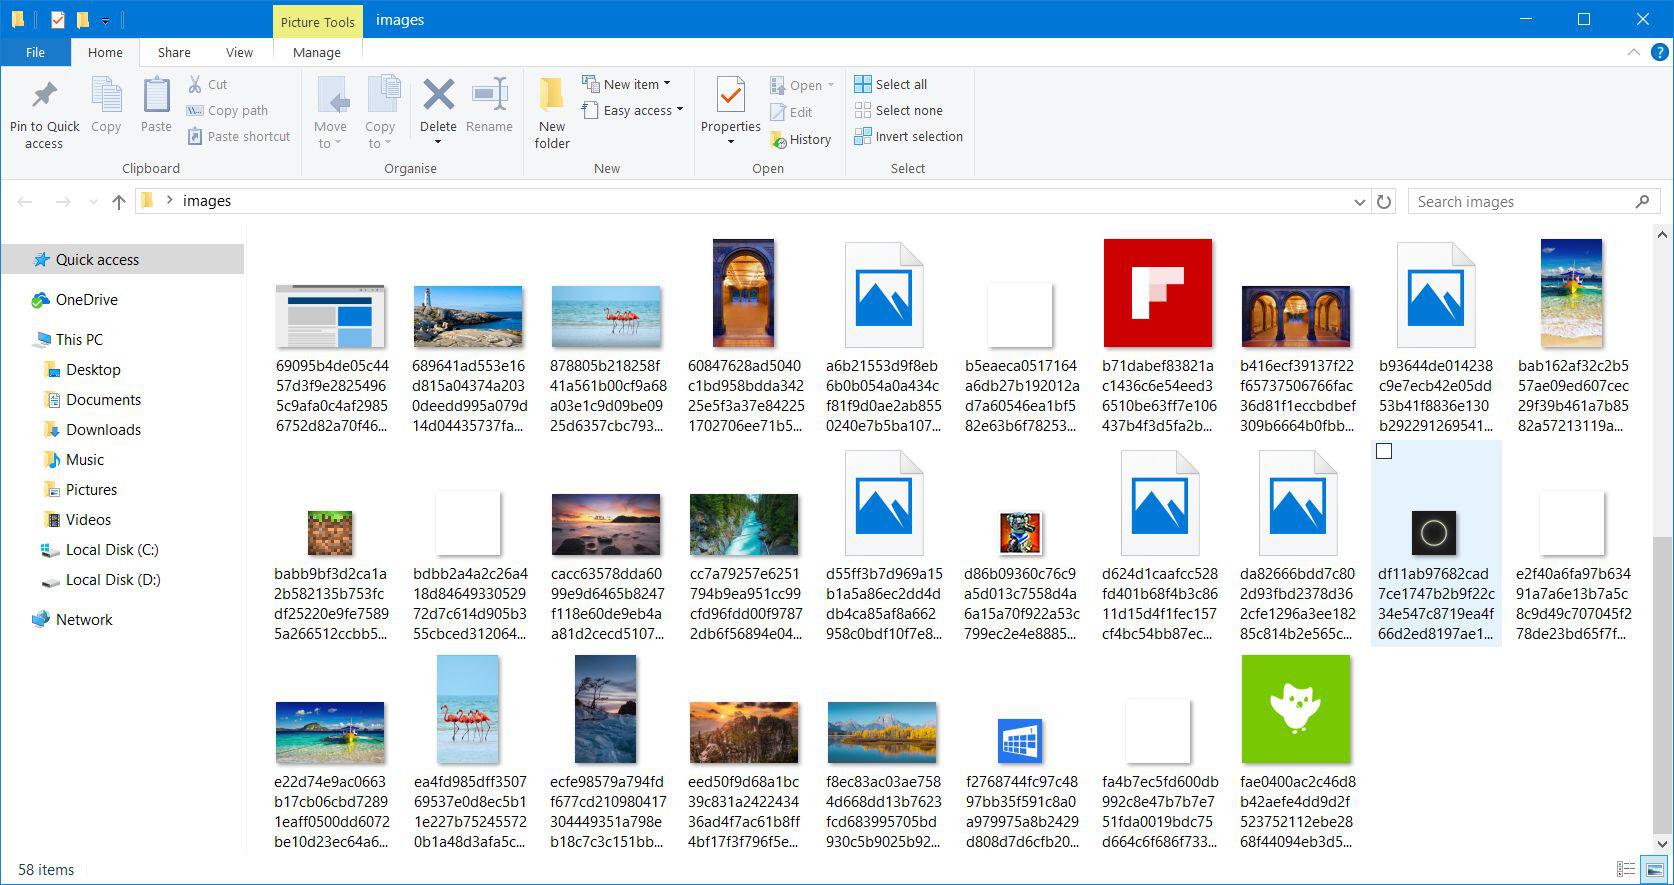Click Invert selection
1674x885 pixels.
tap(909, 136)
